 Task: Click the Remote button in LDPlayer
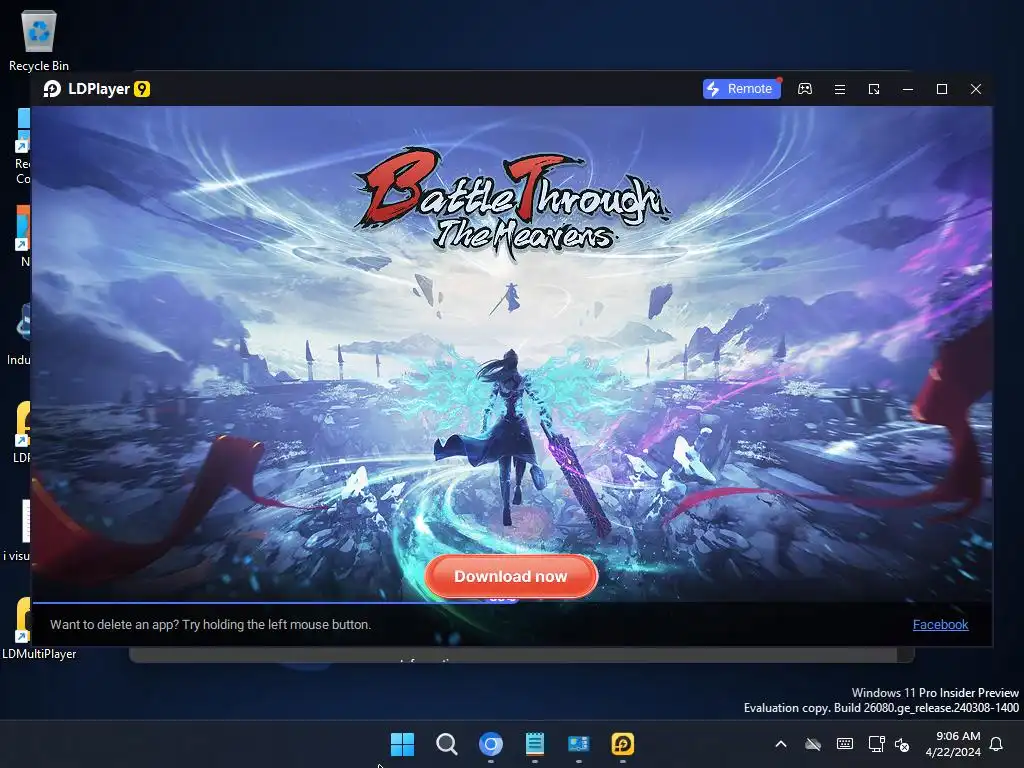(x=741, y=89)
